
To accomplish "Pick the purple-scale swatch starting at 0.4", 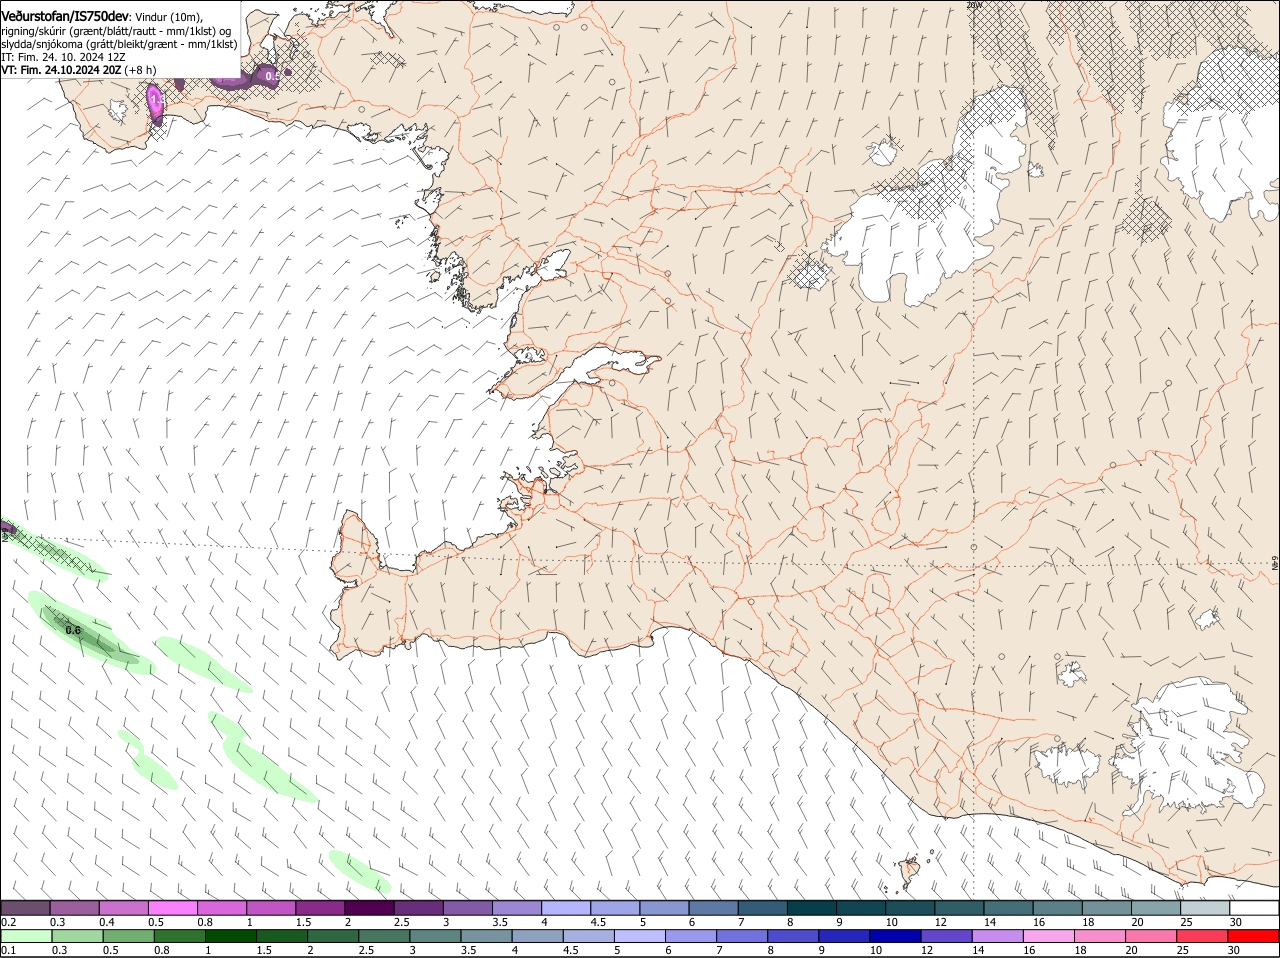I will pos(123,907).
